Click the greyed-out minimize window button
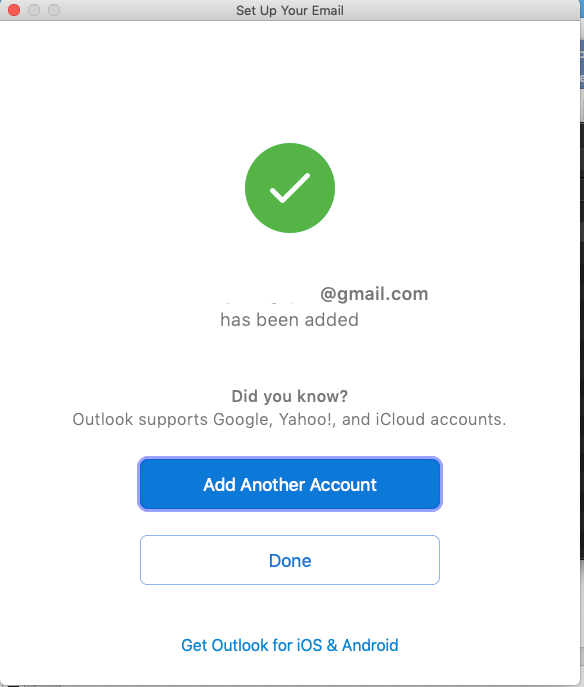Screen dimensions: 584x687 point(34,10)
